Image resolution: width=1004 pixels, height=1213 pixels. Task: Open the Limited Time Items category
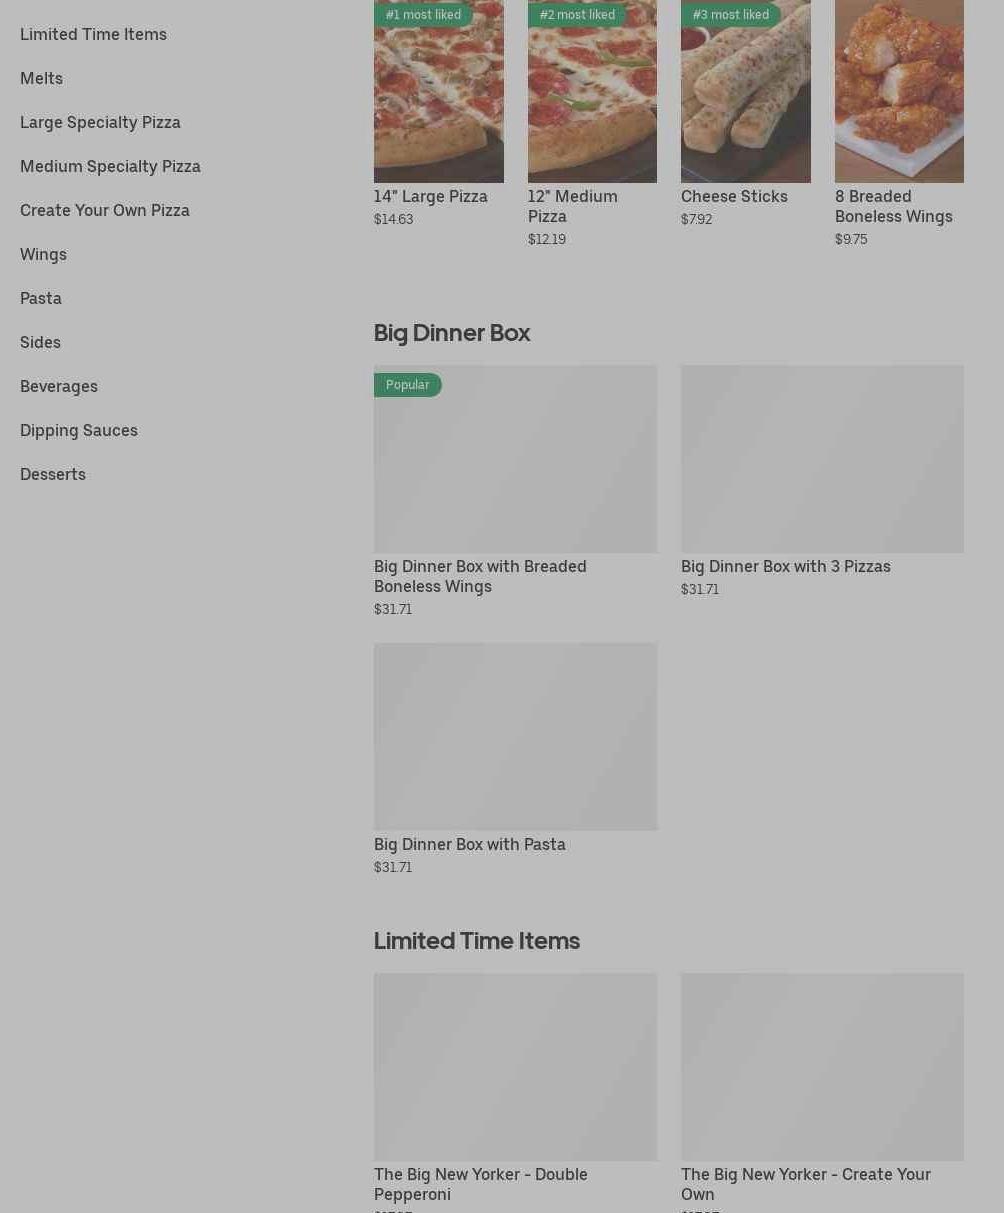93,34
